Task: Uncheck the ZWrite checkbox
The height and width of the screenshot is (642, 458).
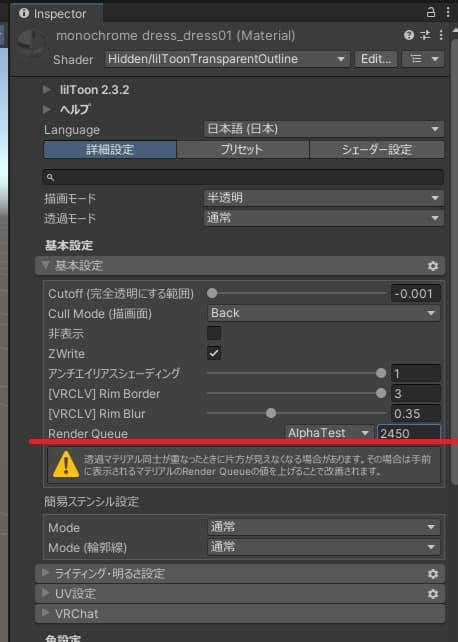Action: (x=214, y=353)
